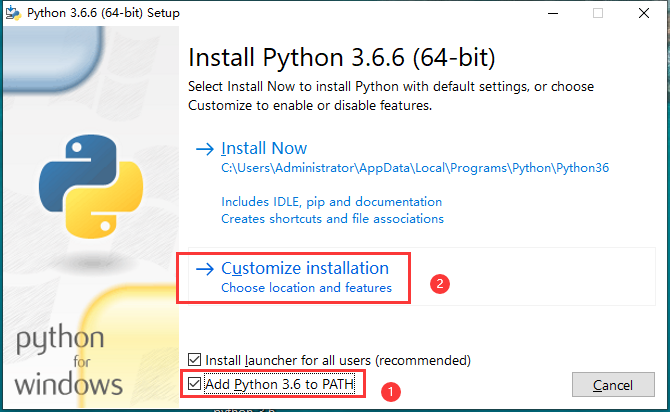Choose Customize installation

click(305, 269)
